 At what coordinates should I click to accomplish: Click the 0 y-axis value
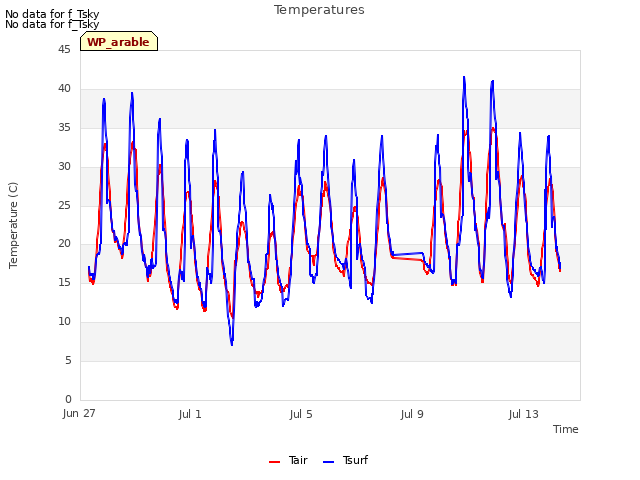68,399
